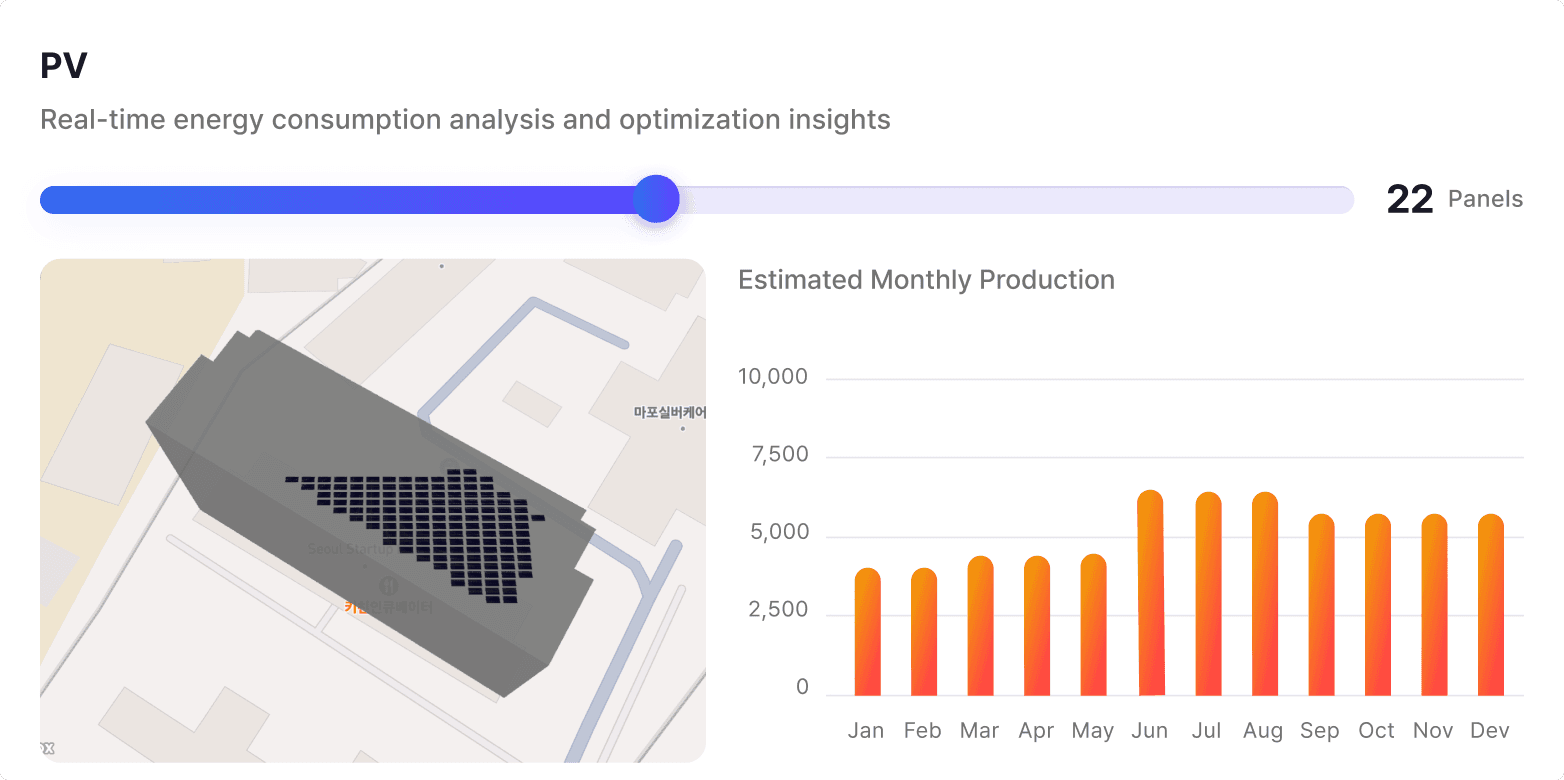
Task: Click the PV heading
Action: [64, 67]
